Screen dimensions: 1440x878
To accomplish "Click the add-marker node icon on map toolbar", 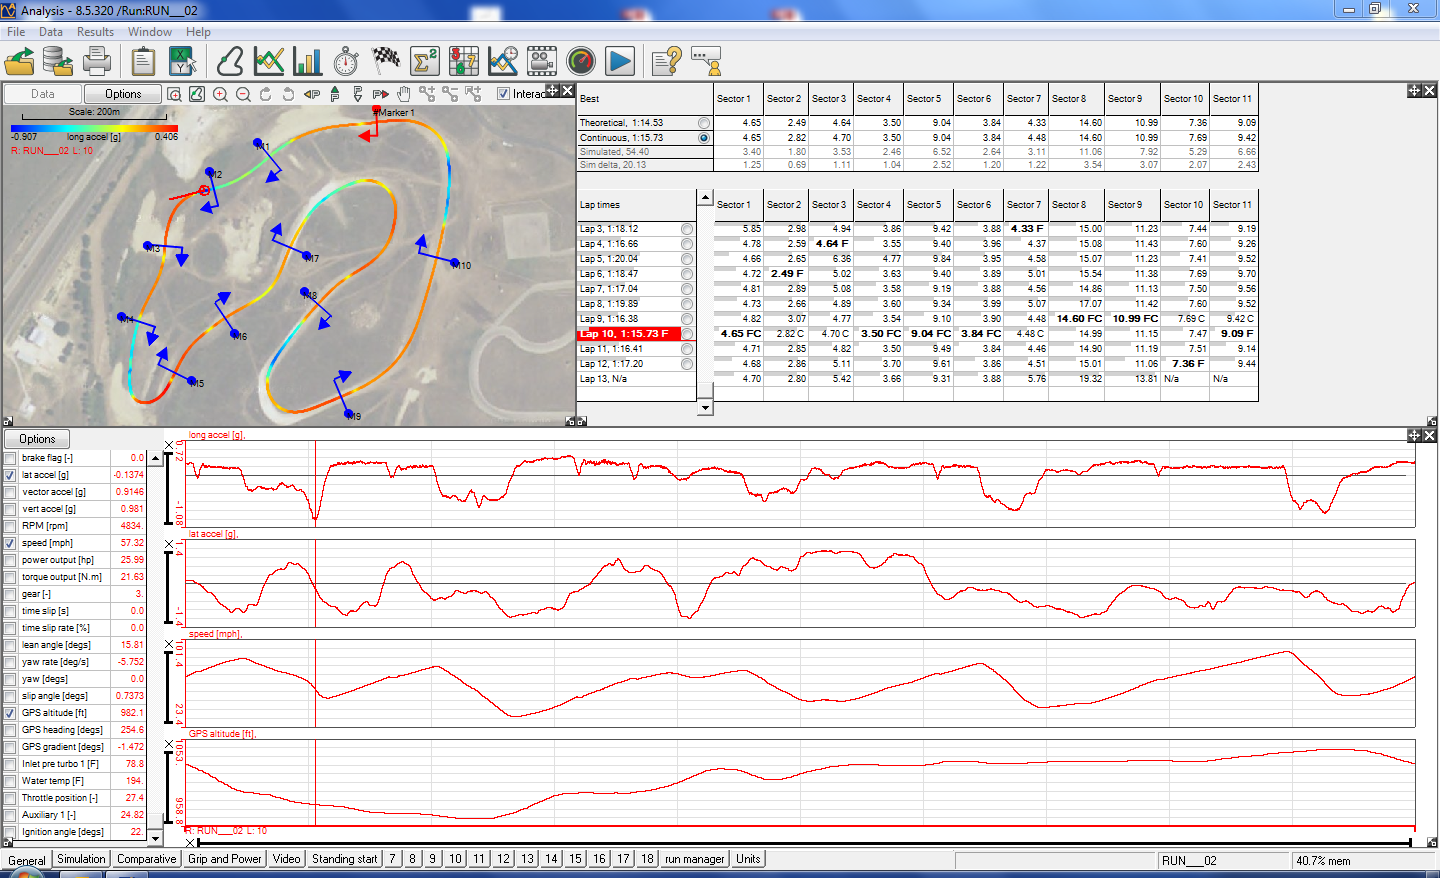I will coord(427,94).
